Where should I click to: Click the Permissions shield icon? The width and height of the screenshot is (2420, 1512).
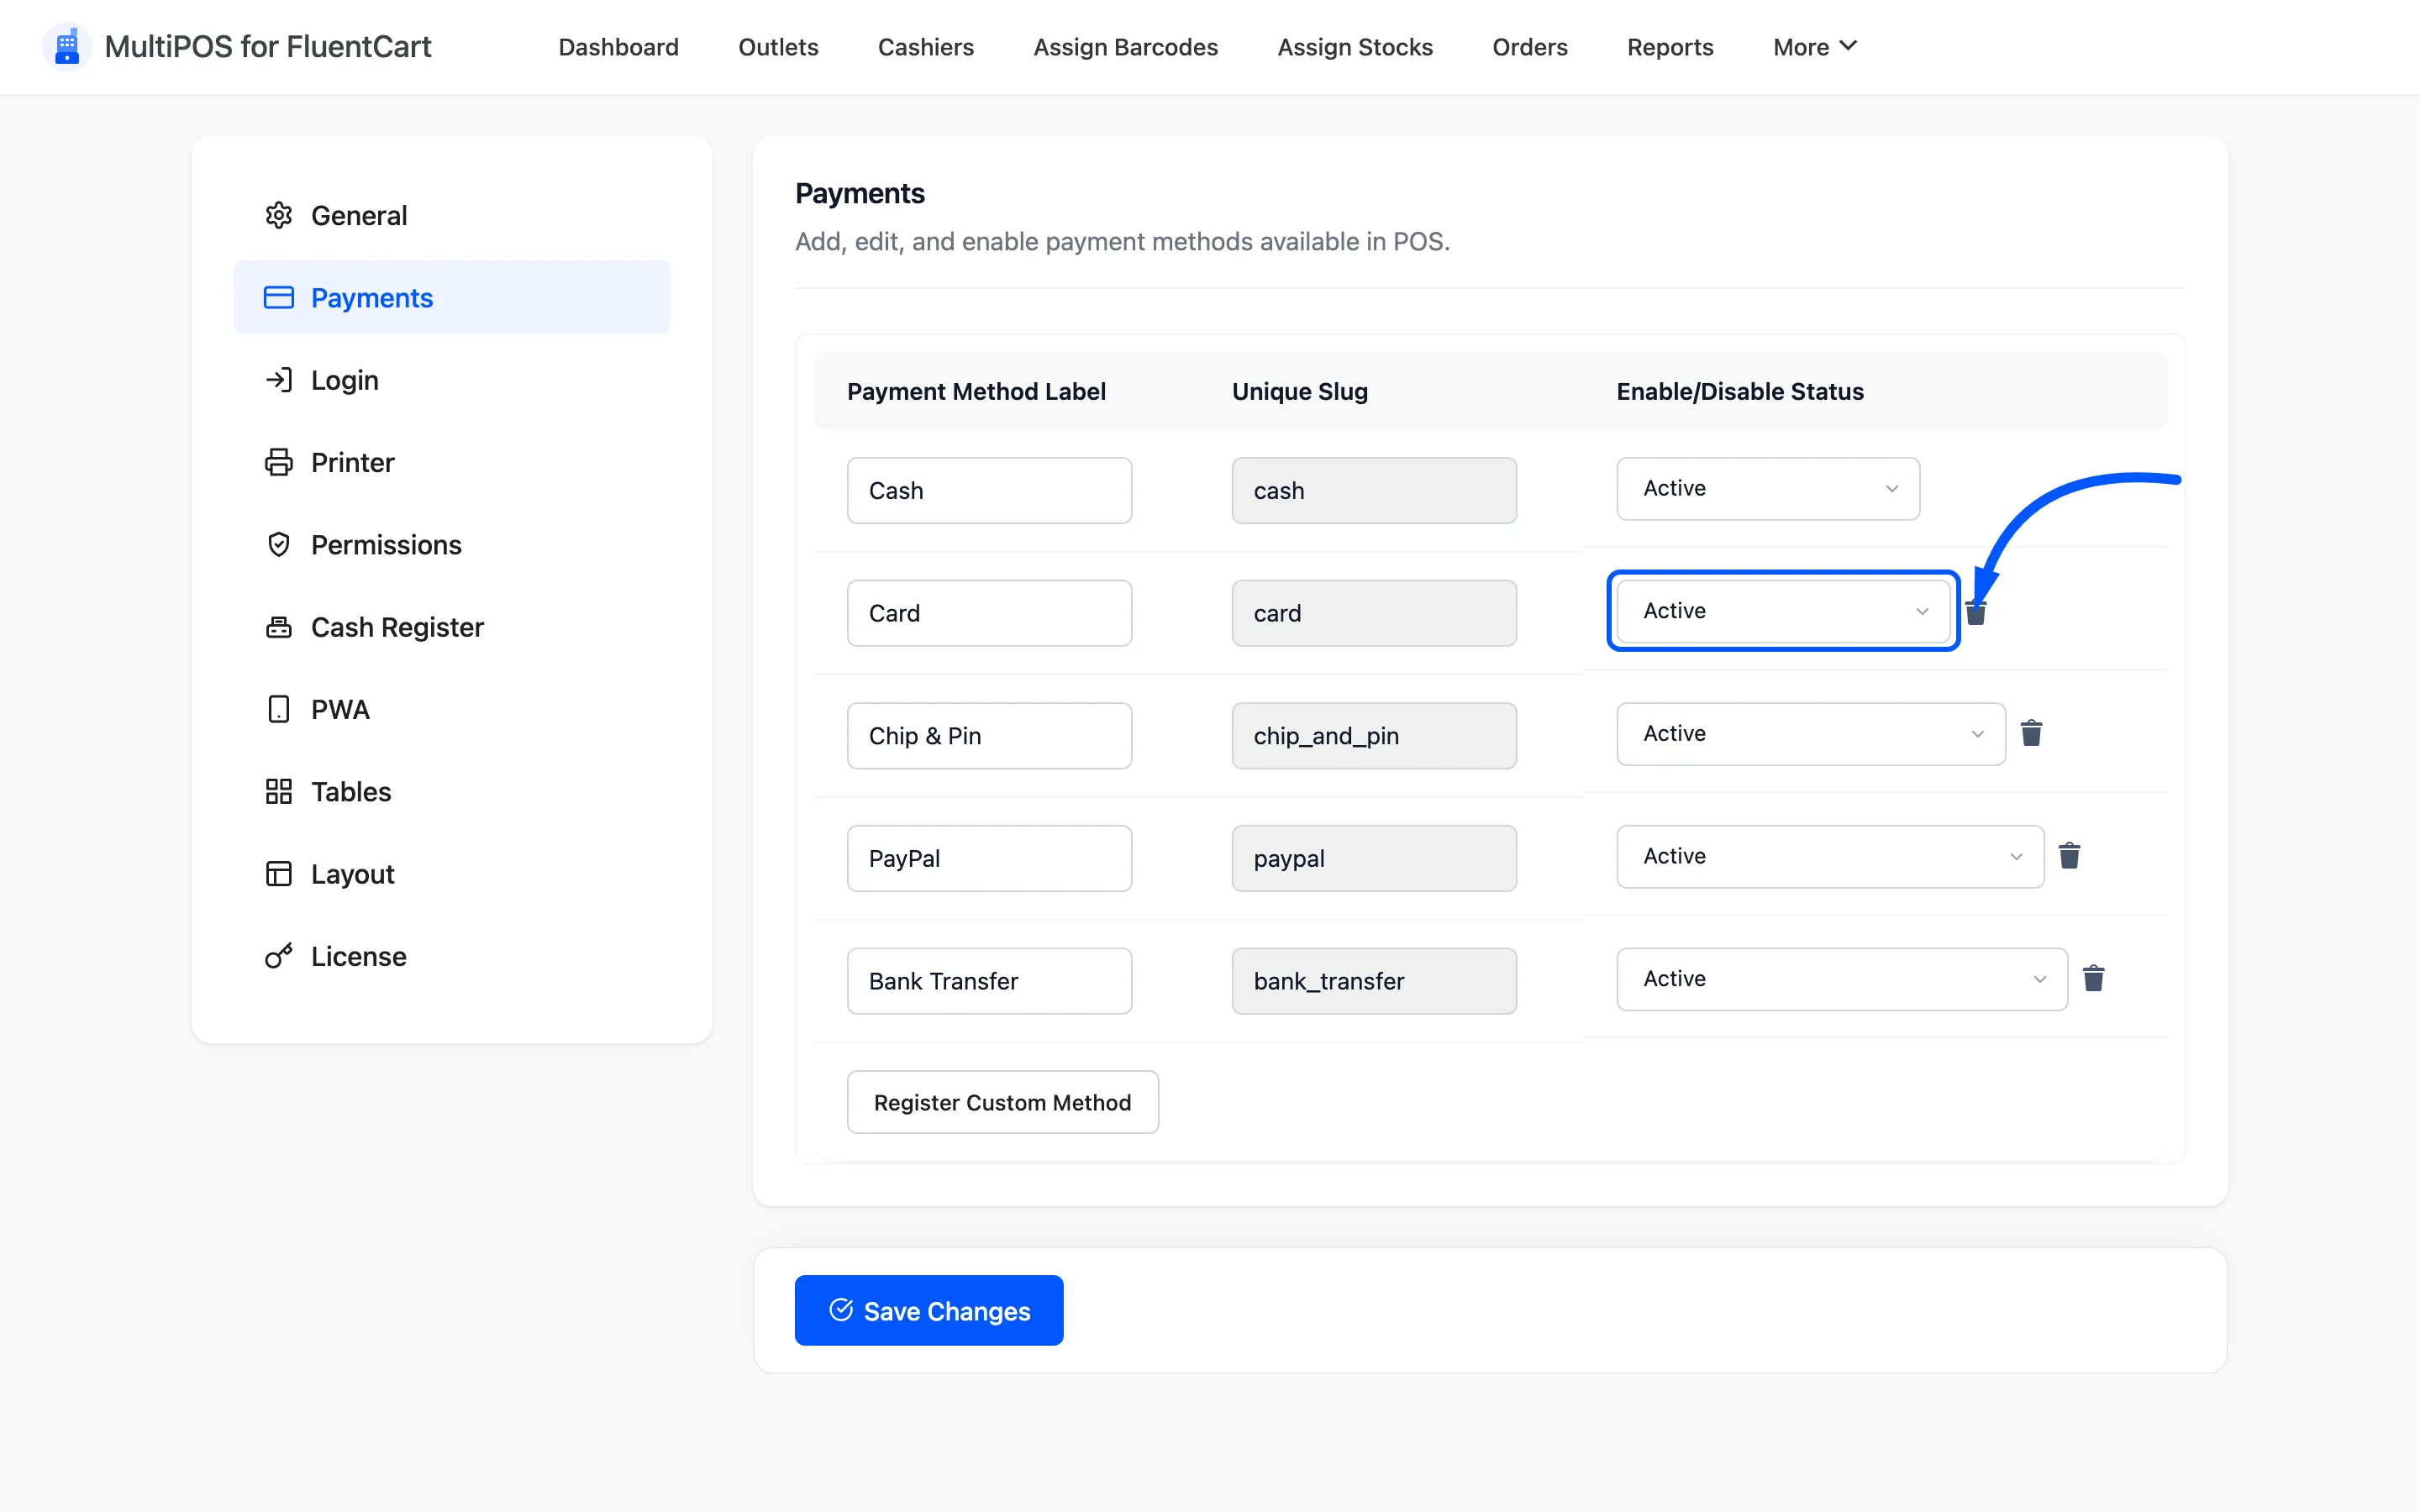pos(278,544)
